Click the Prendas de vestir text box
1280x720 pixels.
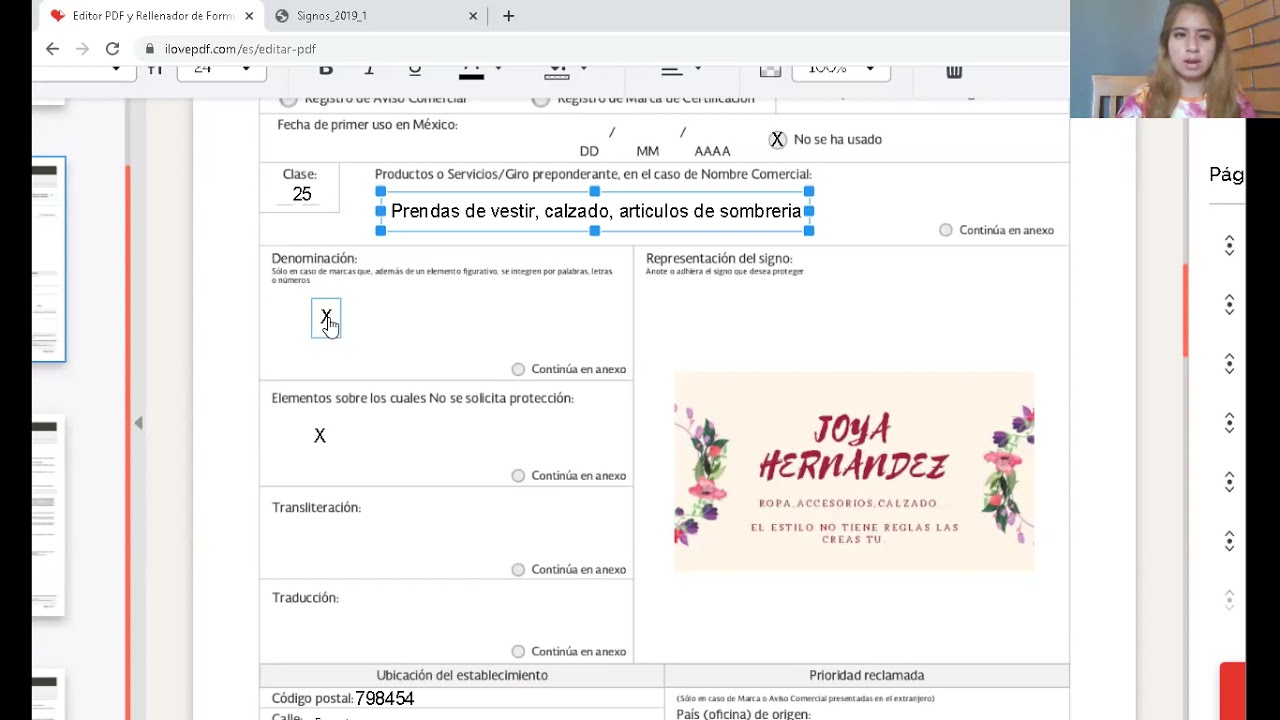(596, 211)
